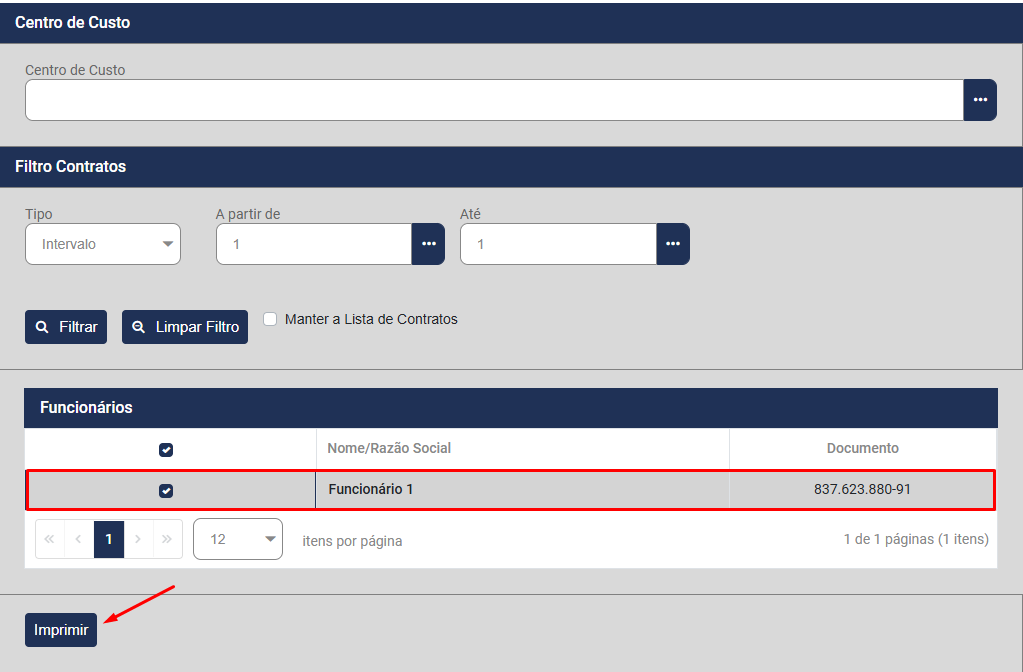Screen dimensions: 1023x672
Task: Toggle 'Manter a Lista de Contratos' checkbox
Action: point(270,319)
